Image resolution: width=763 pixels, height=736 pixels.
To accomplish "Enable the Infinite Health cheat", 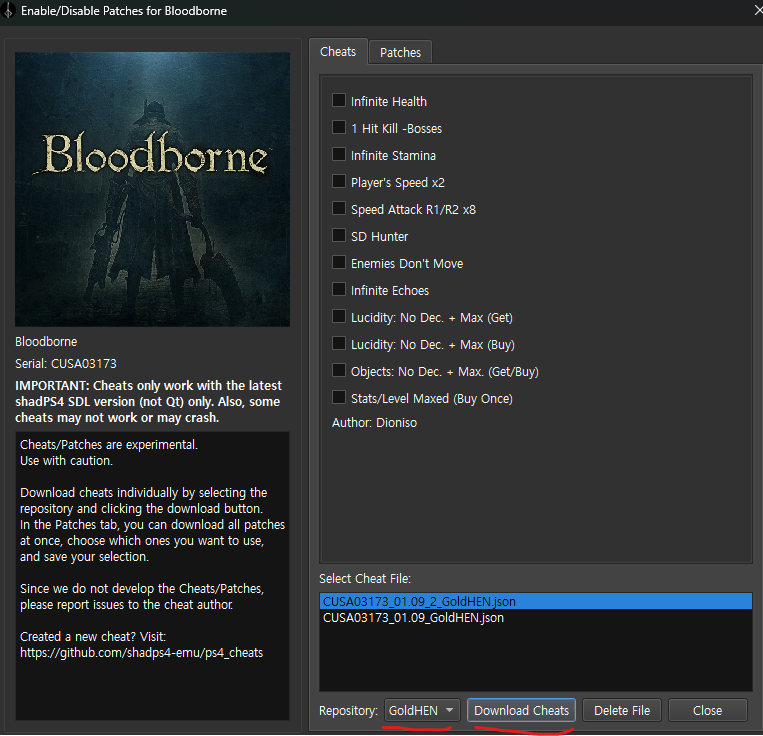I will click(339, 100).
